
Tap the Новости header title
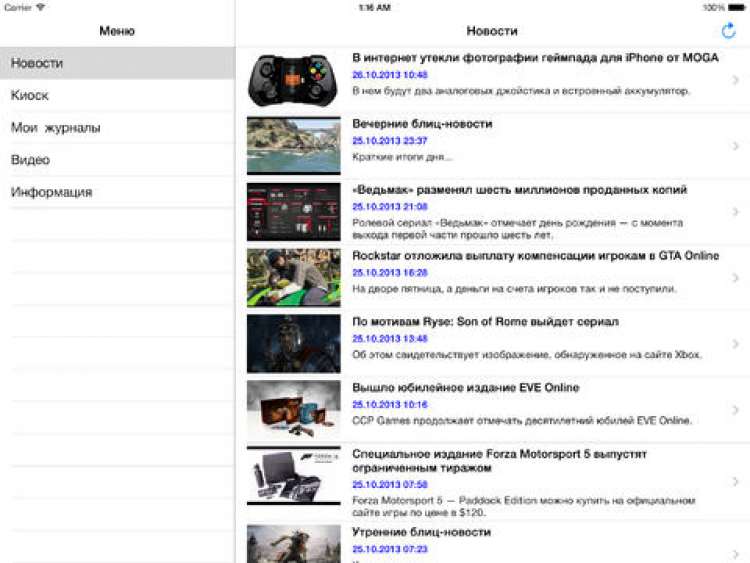(492, 31)
